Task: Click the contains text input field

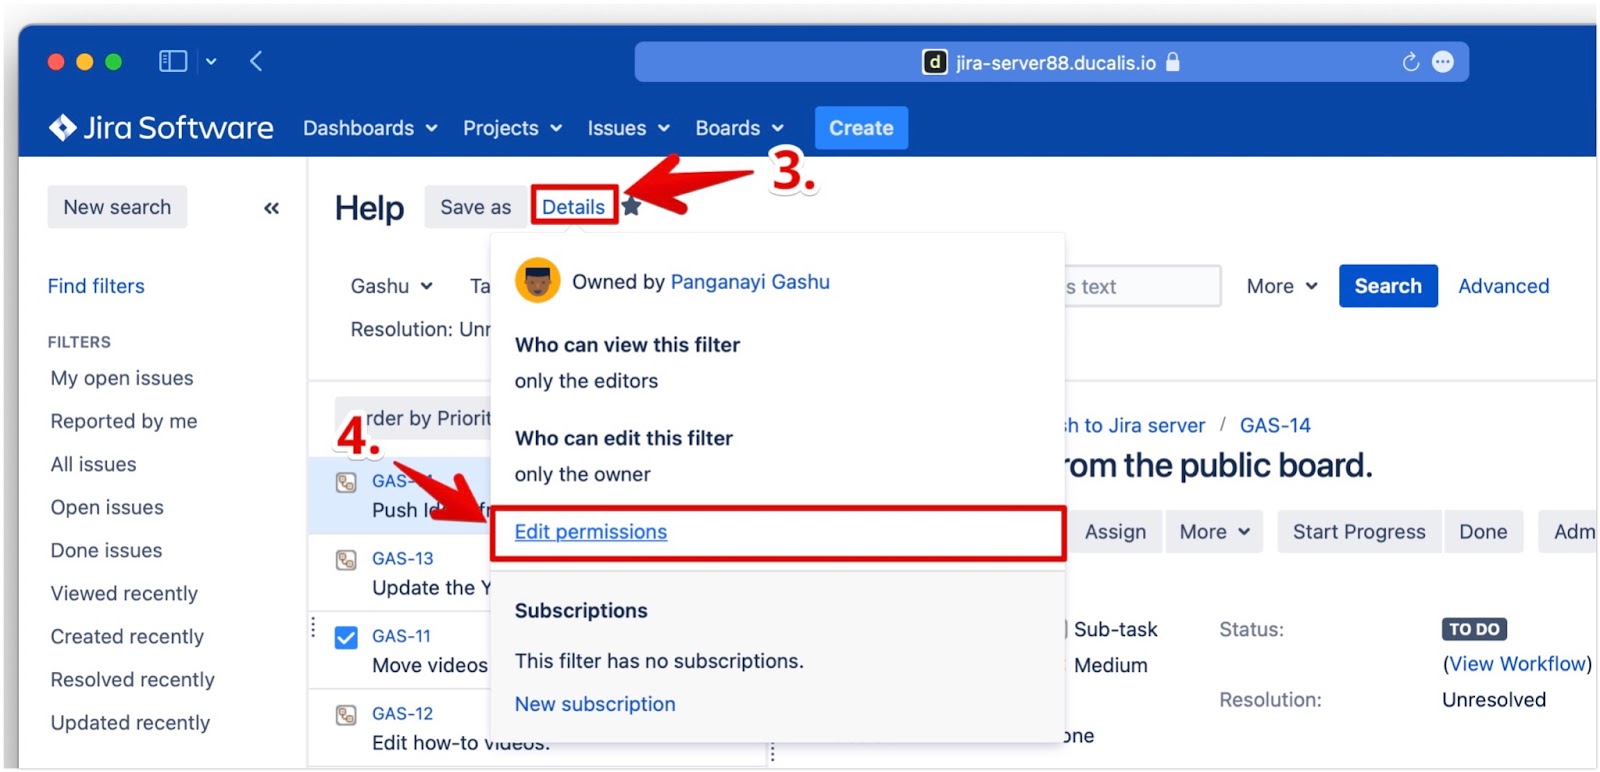Action: coord(1142,286)
